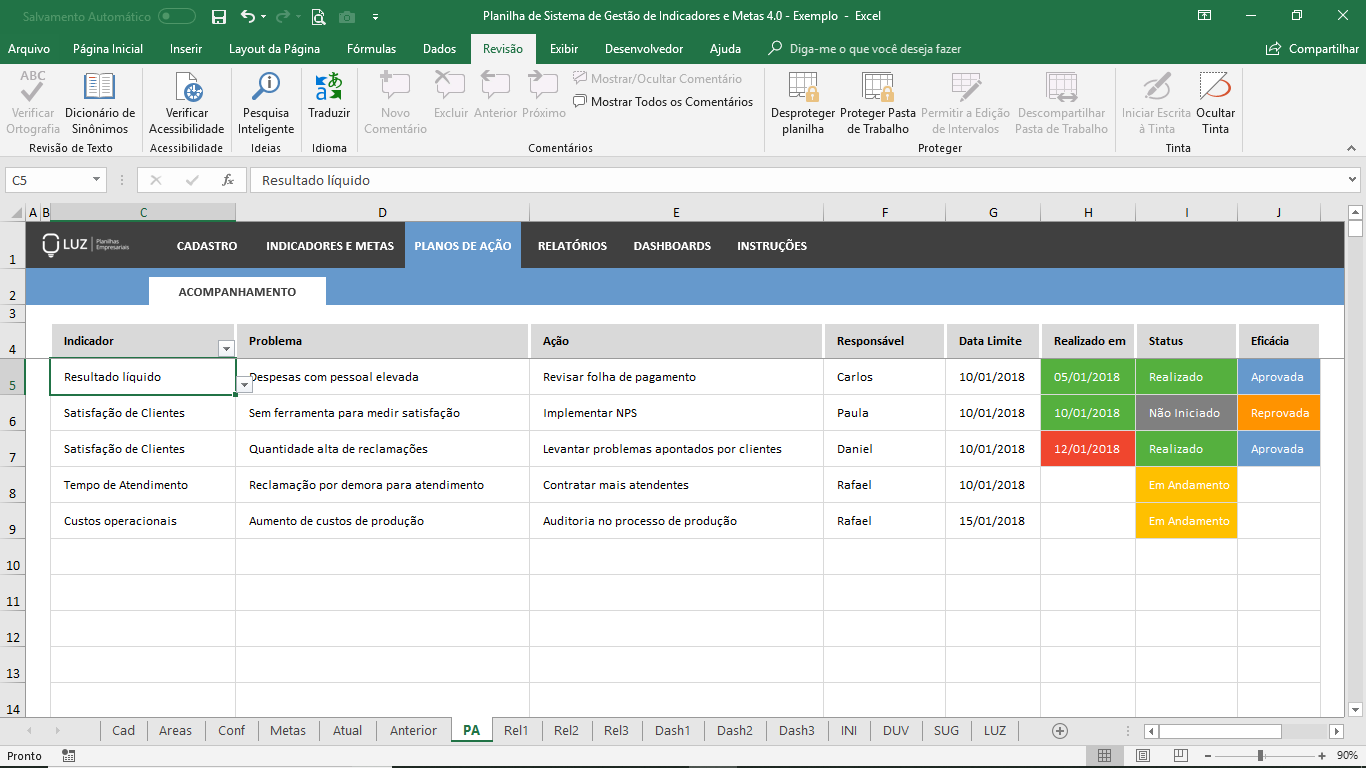Expand the formula bar
The height and width of the screenshot is (768, 1366).
pyautogui.click(x=1352, y=180)
